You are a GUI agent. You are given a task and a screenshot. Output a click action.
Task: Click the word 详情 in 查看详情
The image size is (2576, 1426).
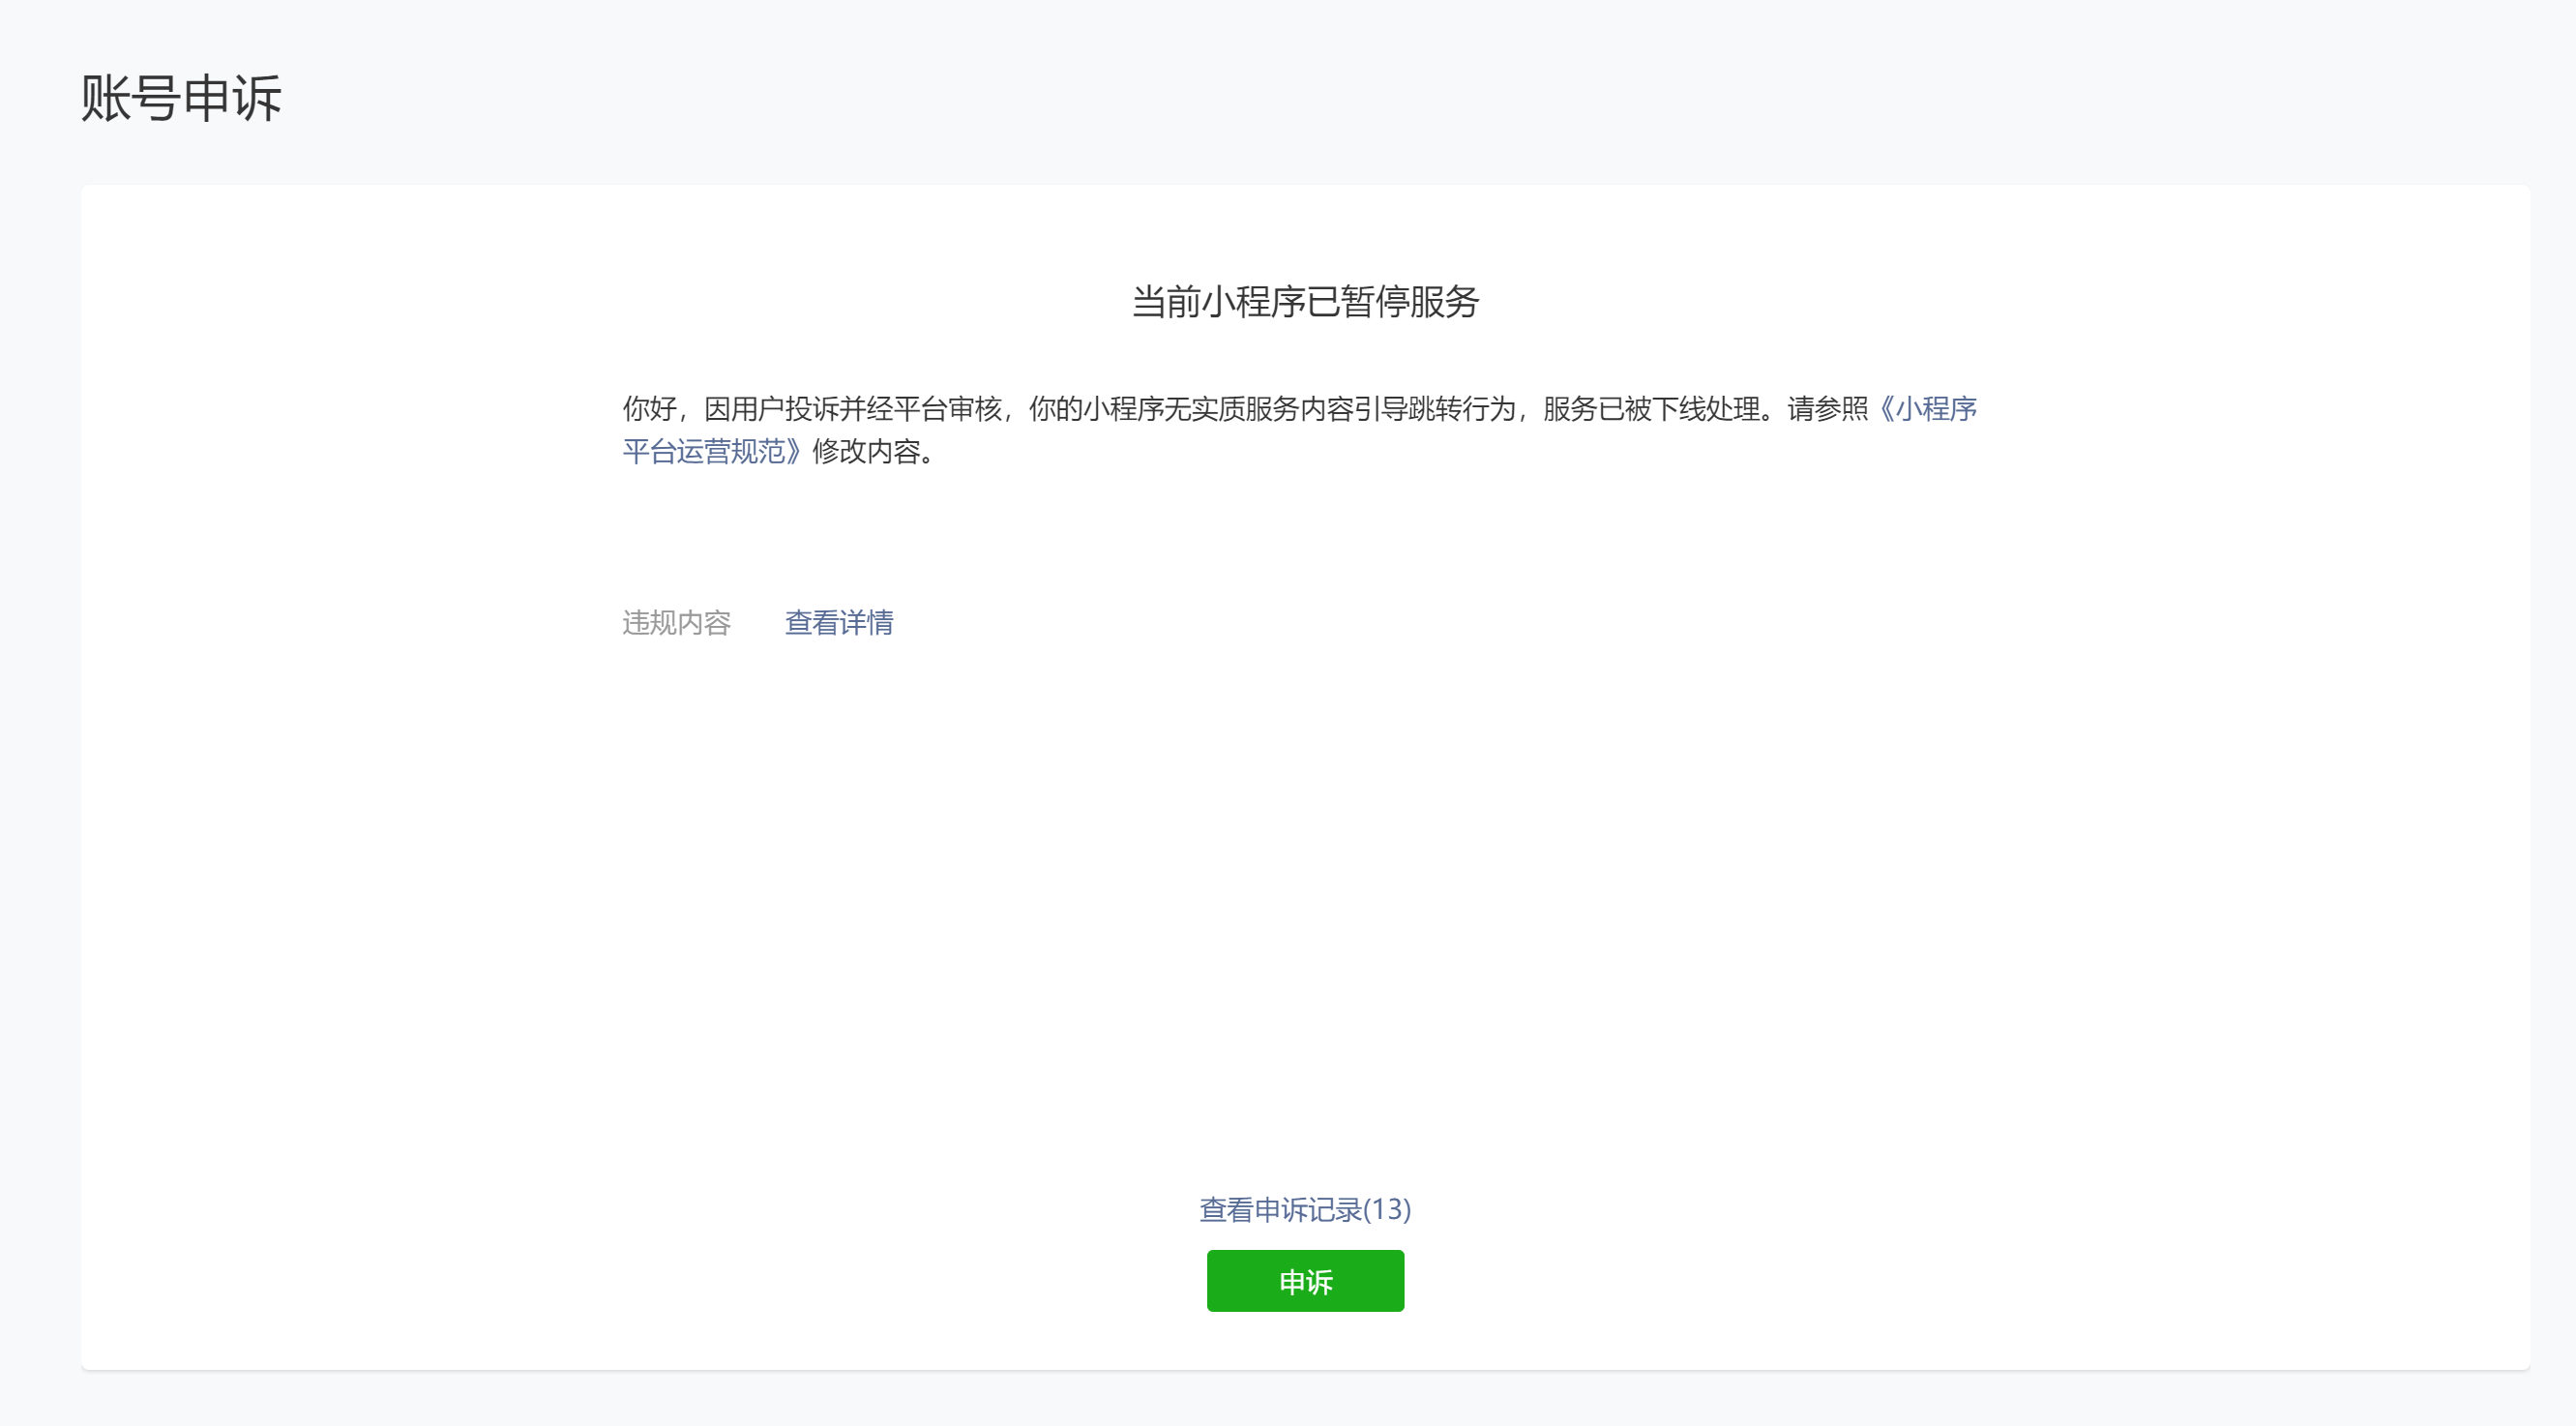(866, 622)
